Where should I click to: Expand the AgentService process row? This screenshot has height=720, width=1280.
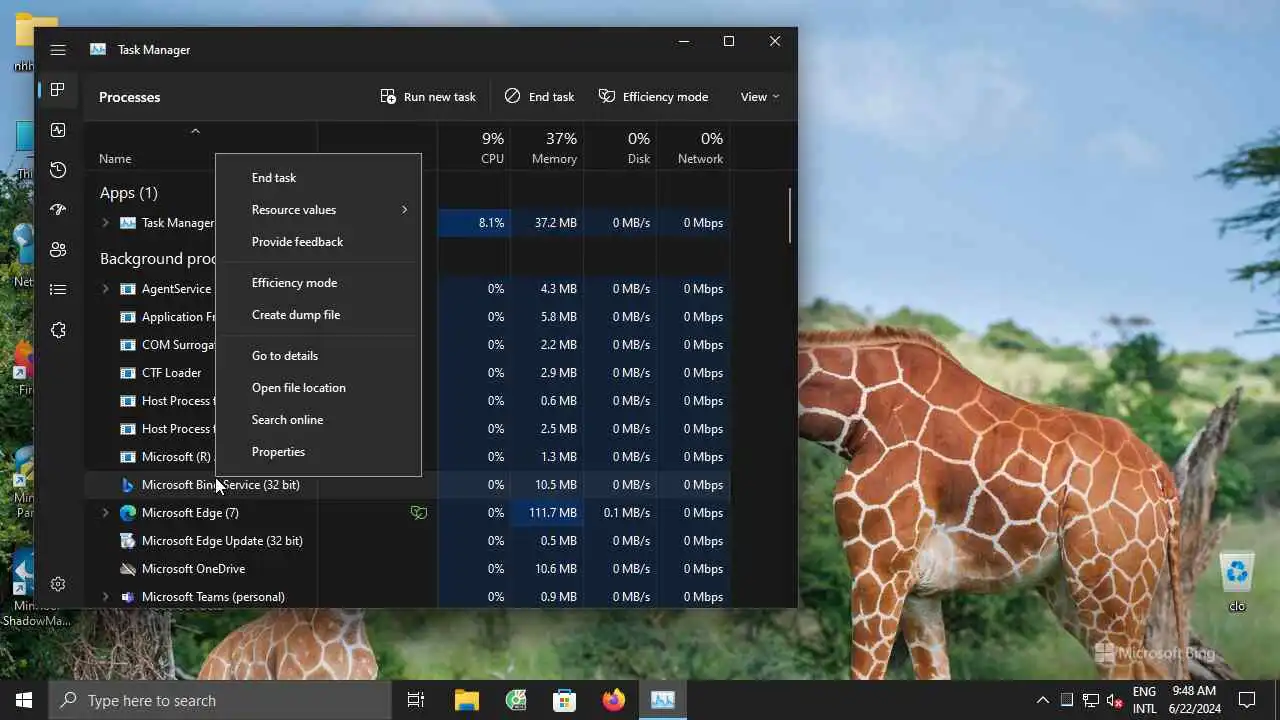[x=105, y=289]
